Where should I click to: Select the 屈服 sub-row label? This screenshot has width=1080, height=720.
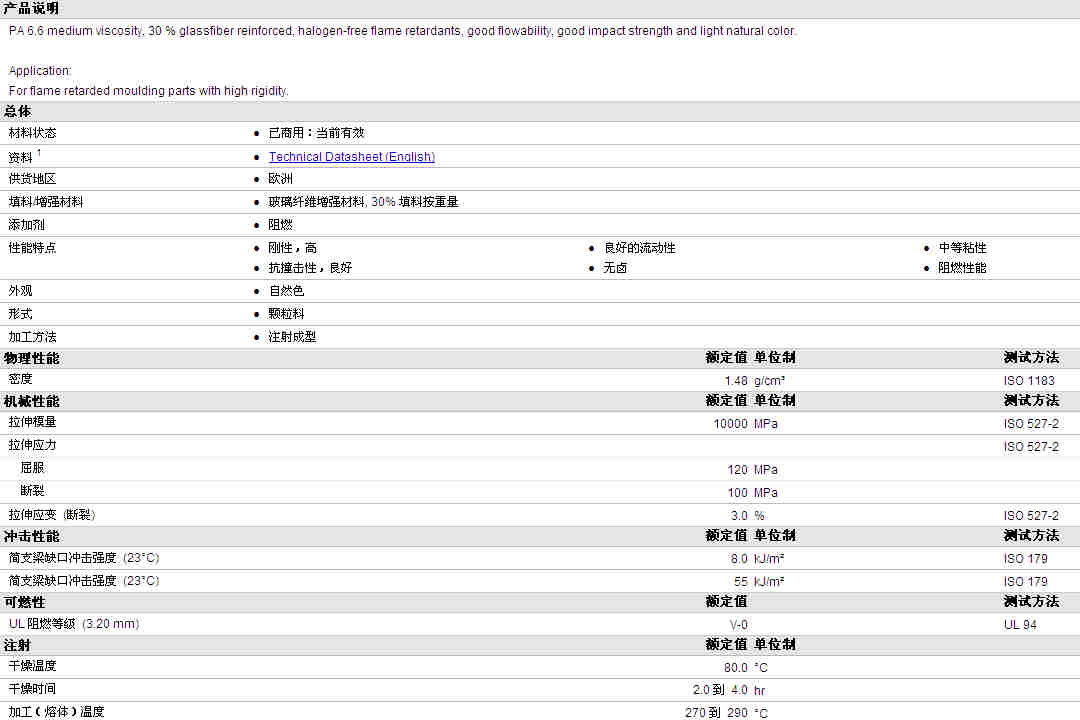point(32,469)
